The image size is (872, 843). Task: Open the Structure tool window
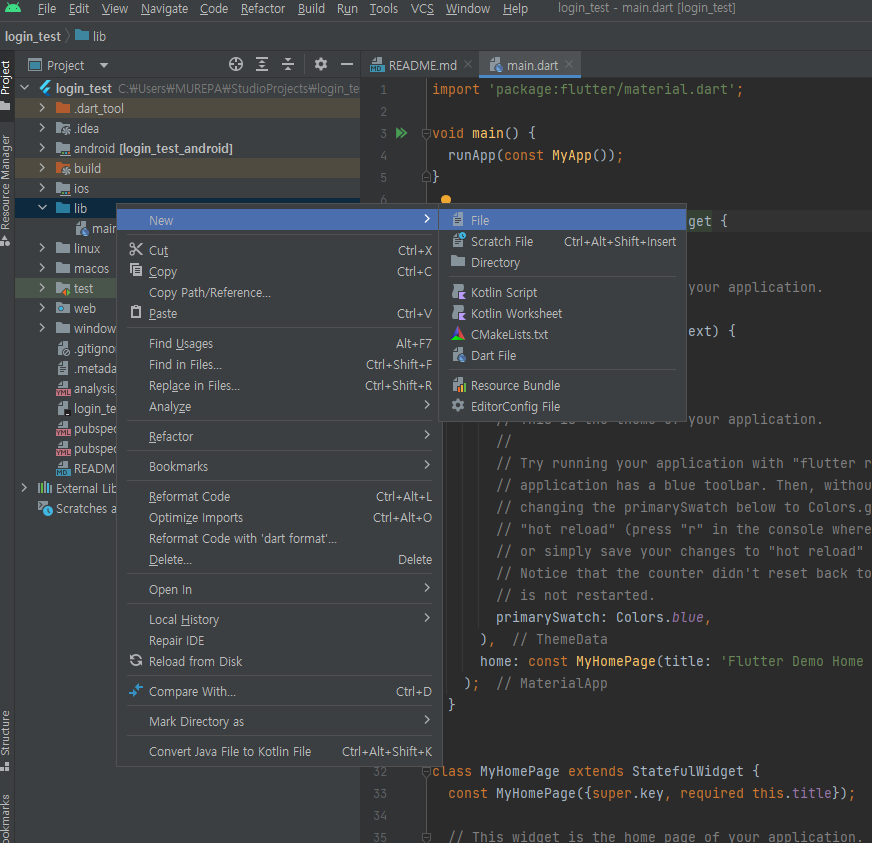click(6, 740)
